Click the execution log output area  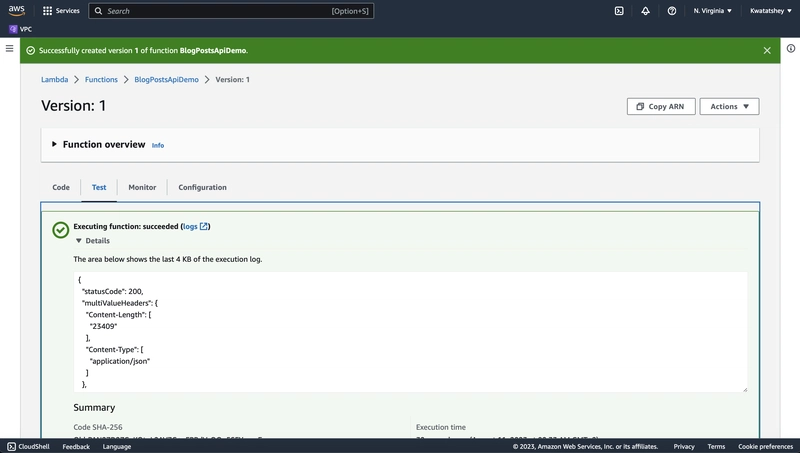(410, 332)
